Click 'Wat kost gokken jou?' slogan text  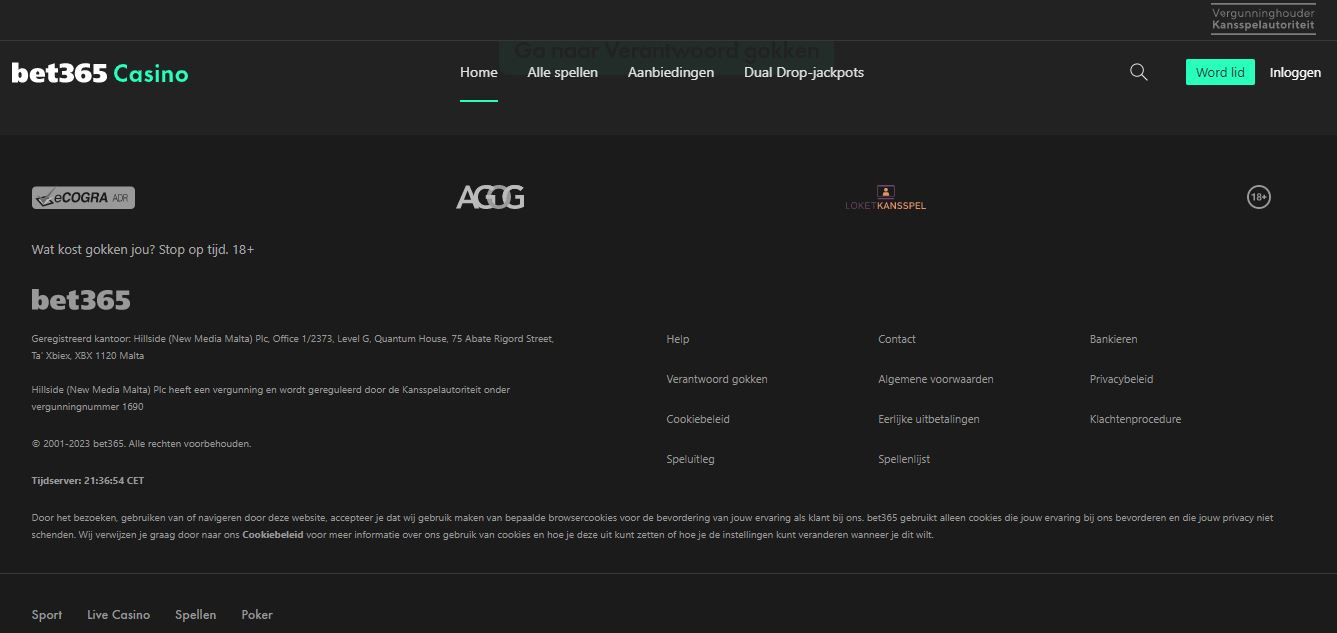point(143,249)
